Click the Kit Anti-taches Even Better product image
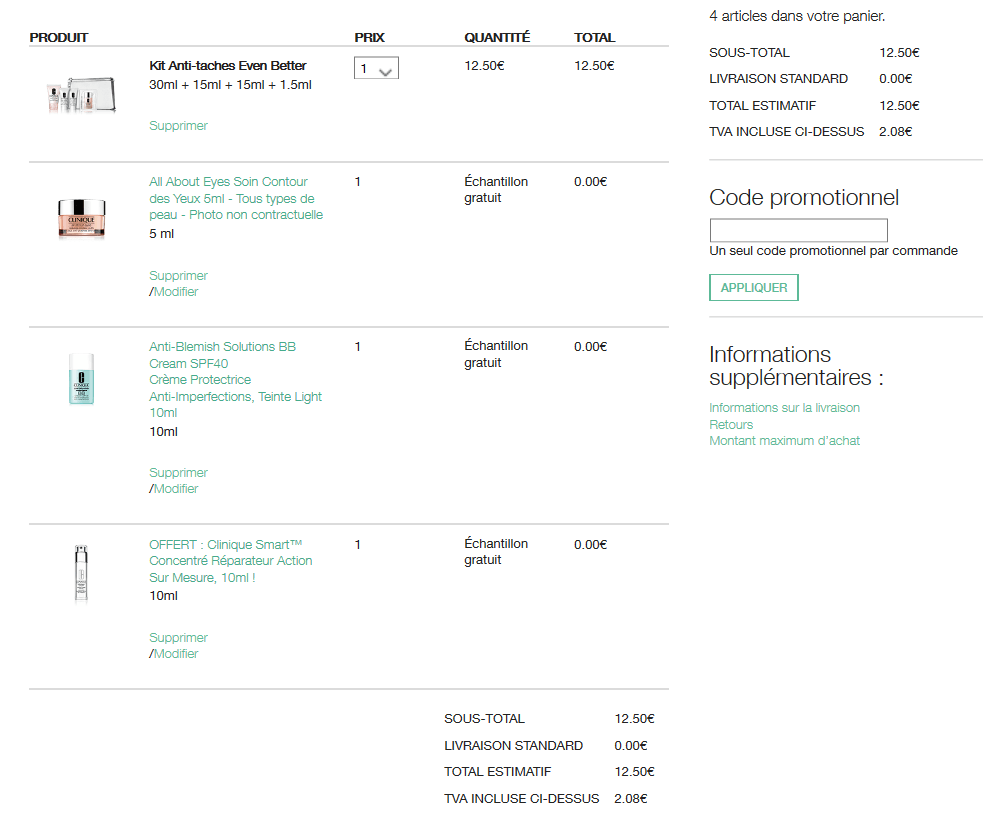 (x=74, y=95)
